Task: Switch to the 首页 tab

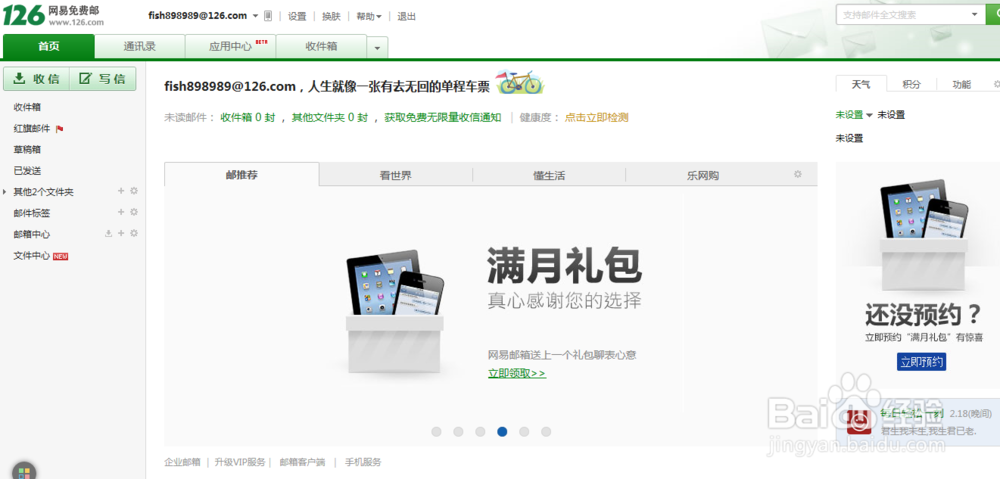Action: 48,47
